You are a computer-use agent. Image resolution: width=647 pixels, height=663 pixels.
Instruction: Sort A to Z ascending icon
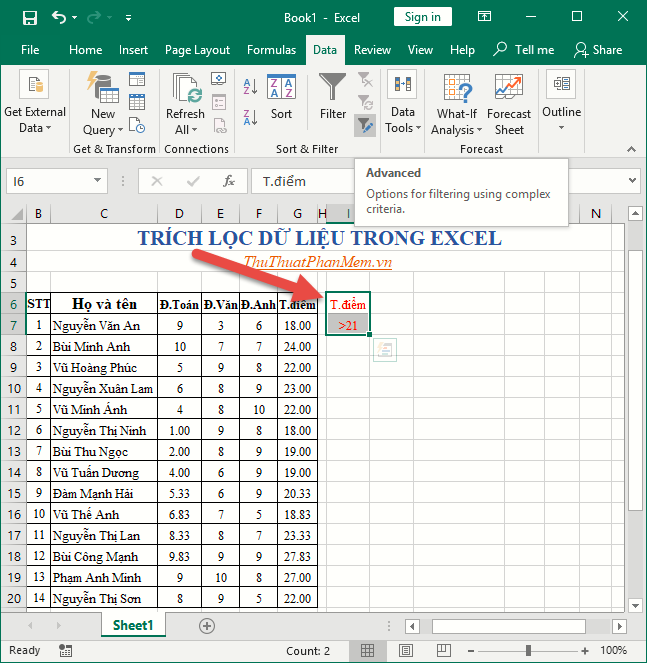[x=250, y=86]
